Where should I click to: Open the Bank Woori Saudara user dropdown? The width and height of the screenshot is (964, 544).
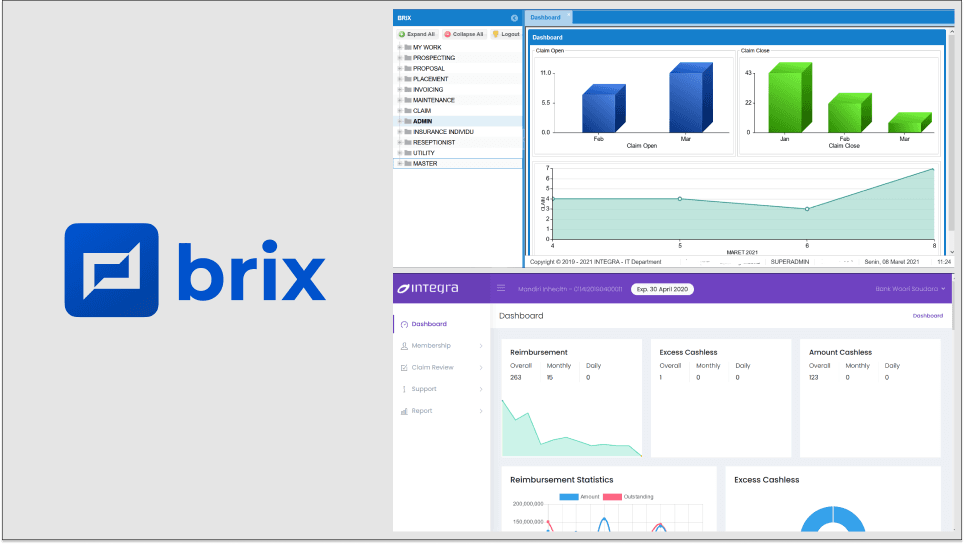(910, 289)
